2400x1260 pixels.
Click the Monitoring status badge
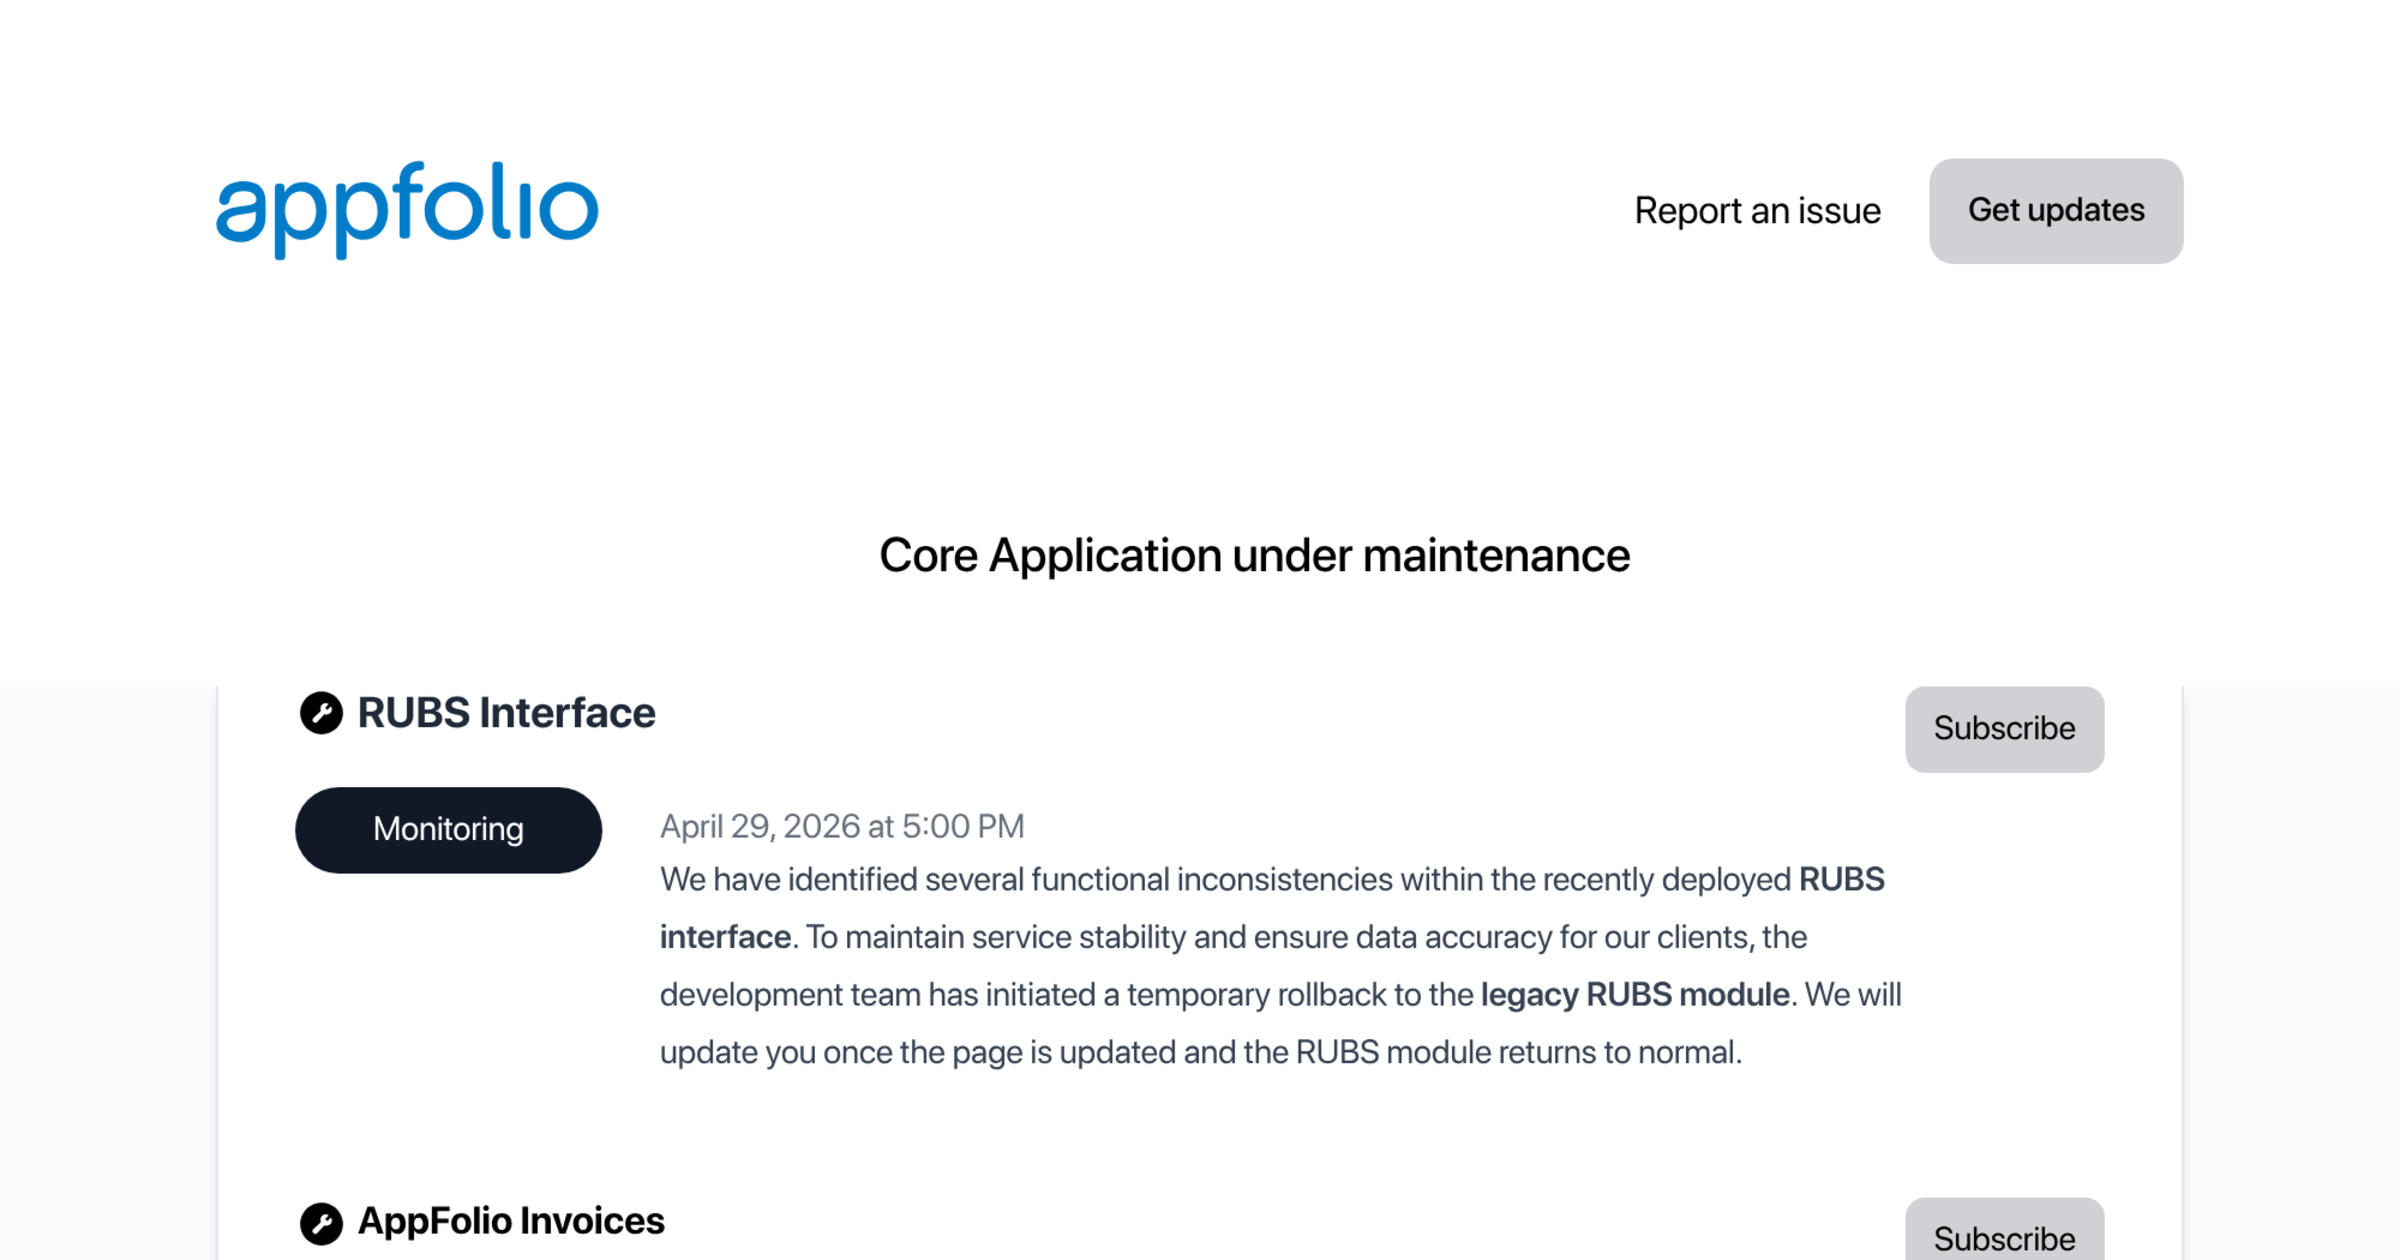(448, 830)
